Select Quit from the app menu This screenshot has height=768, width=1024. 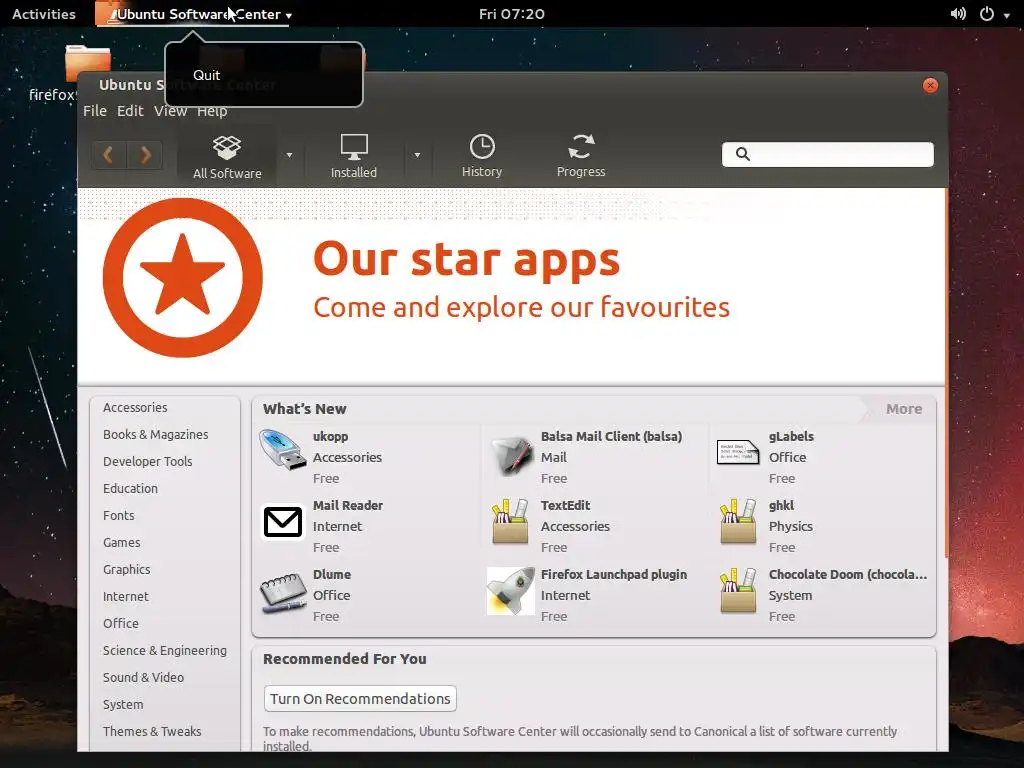coord(206,75)
